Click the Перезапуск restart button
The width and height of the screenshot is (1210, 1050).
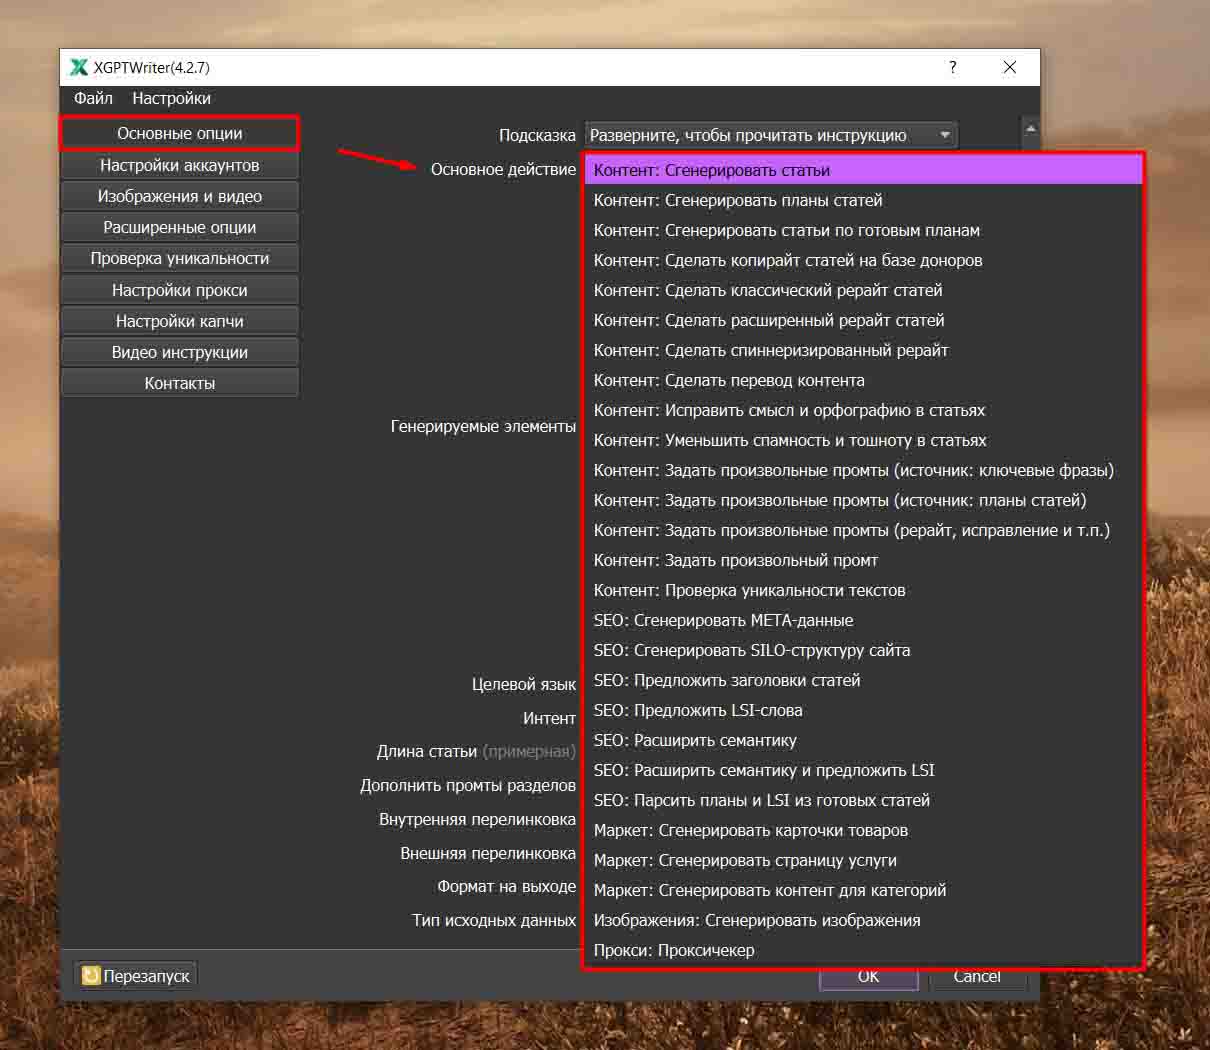136,975
